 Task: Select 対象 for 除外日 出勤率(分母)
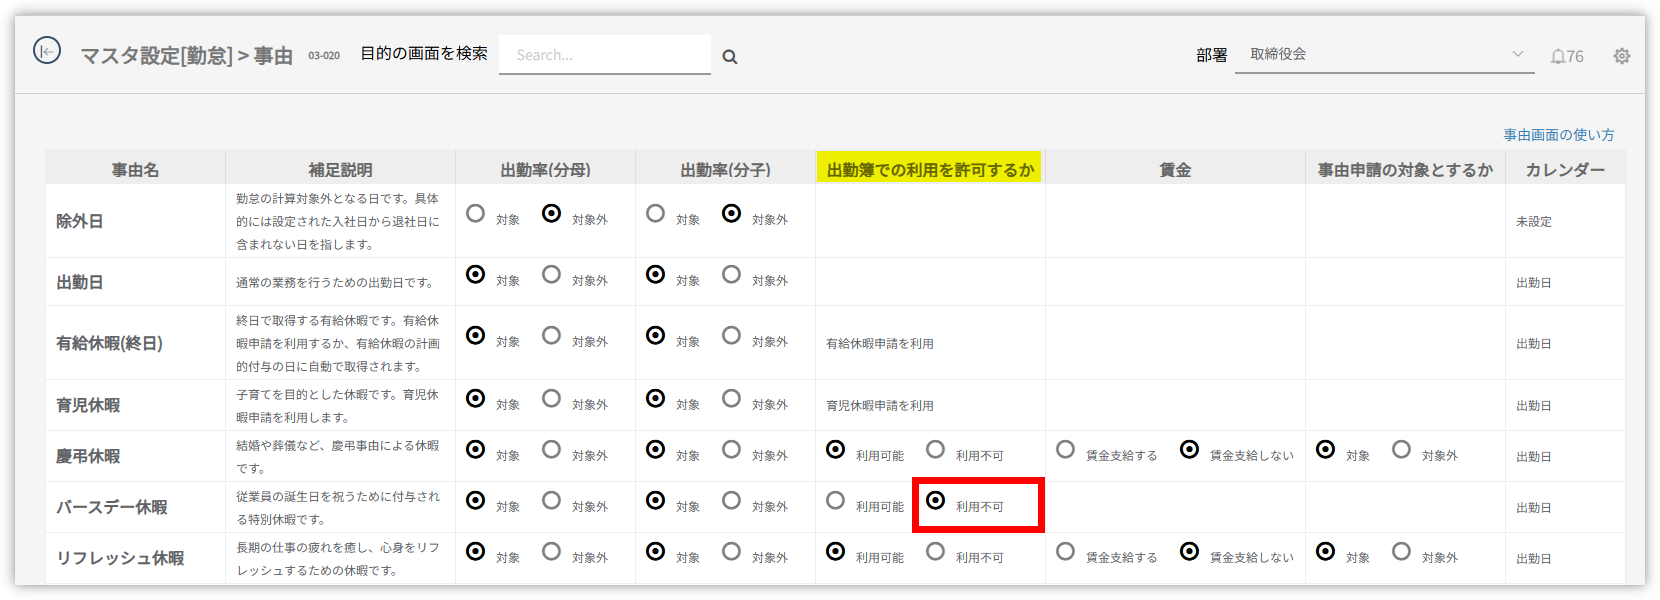476,214
